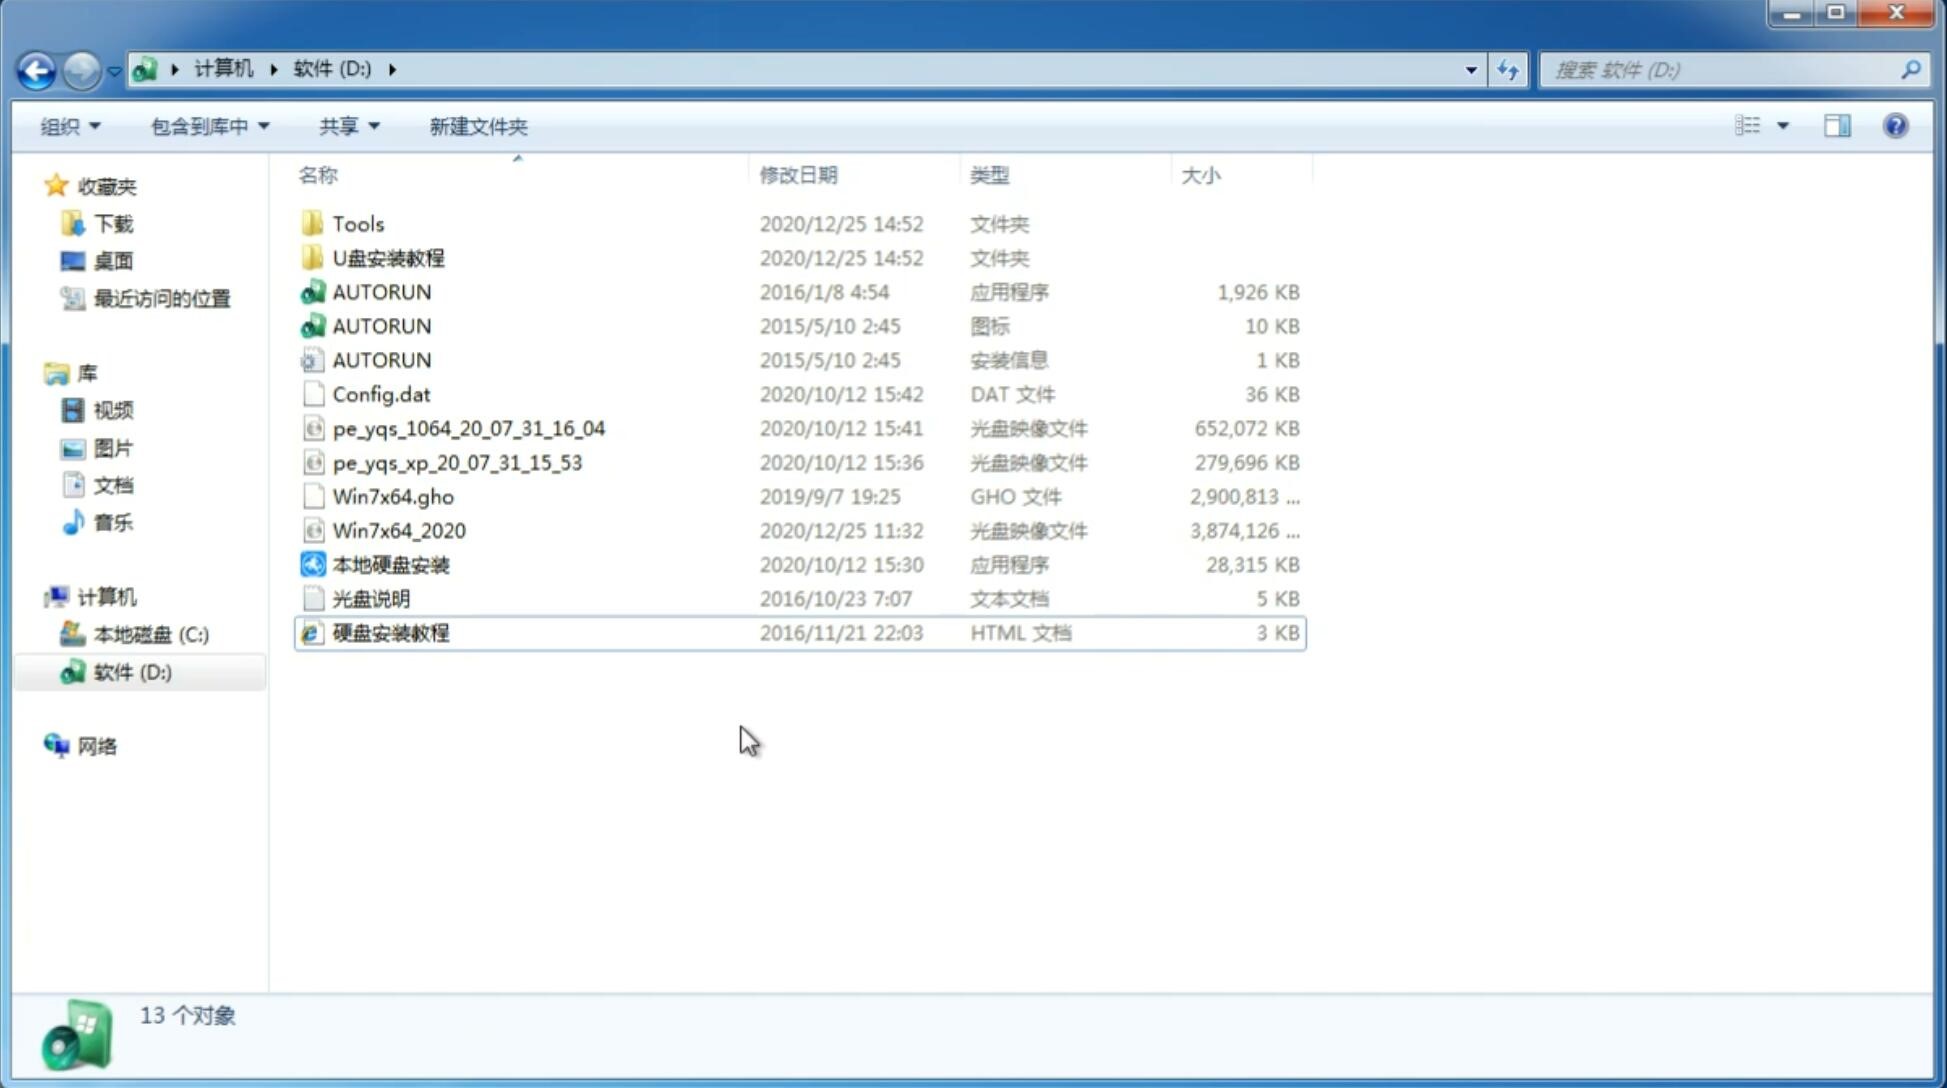
Task: Open pe_yqs_1064_20_07_31_16_04 image
Action: tap(468, 428)
